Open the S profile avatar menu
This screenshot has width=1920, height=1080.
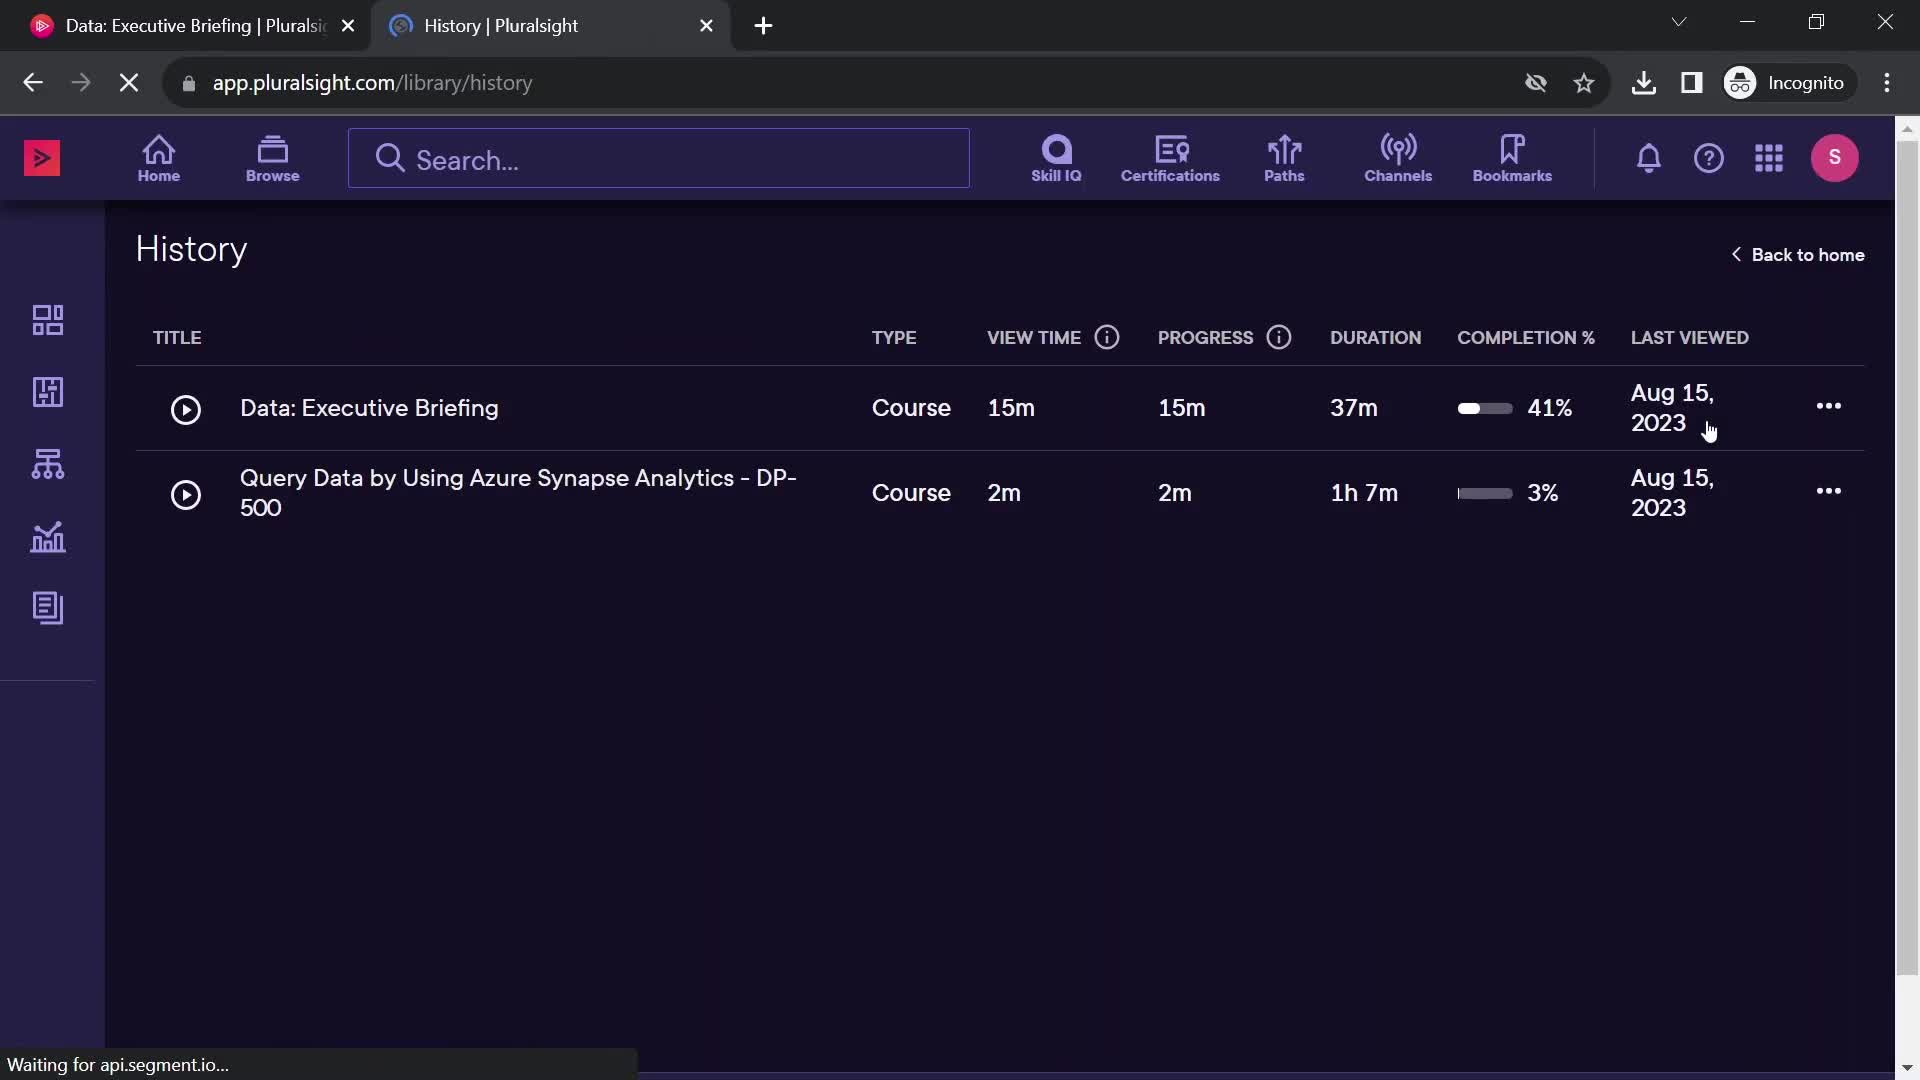pyautogui.click(x=1835, y=158)
